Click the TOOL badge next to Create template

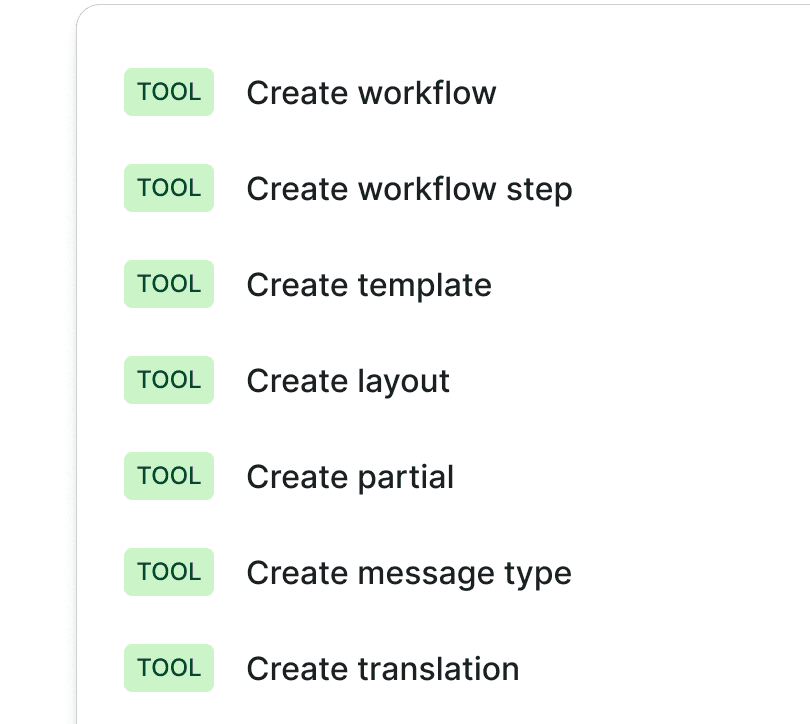[168, 284]
